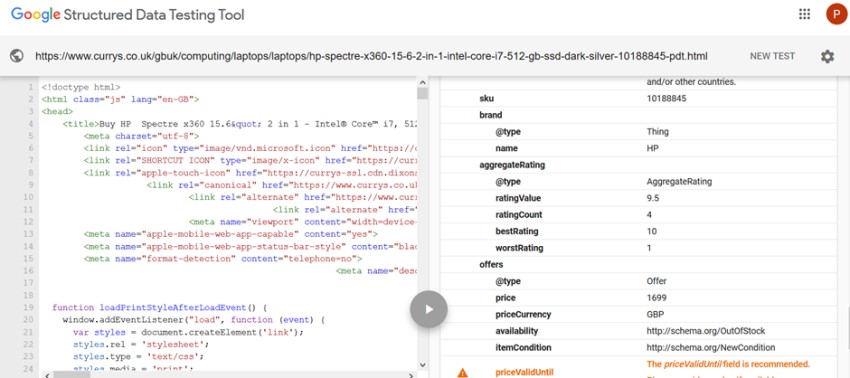Click the loadPrintStyleAfterLoadEvent function line
Screen dimensions: 850x378
point(160,307)
